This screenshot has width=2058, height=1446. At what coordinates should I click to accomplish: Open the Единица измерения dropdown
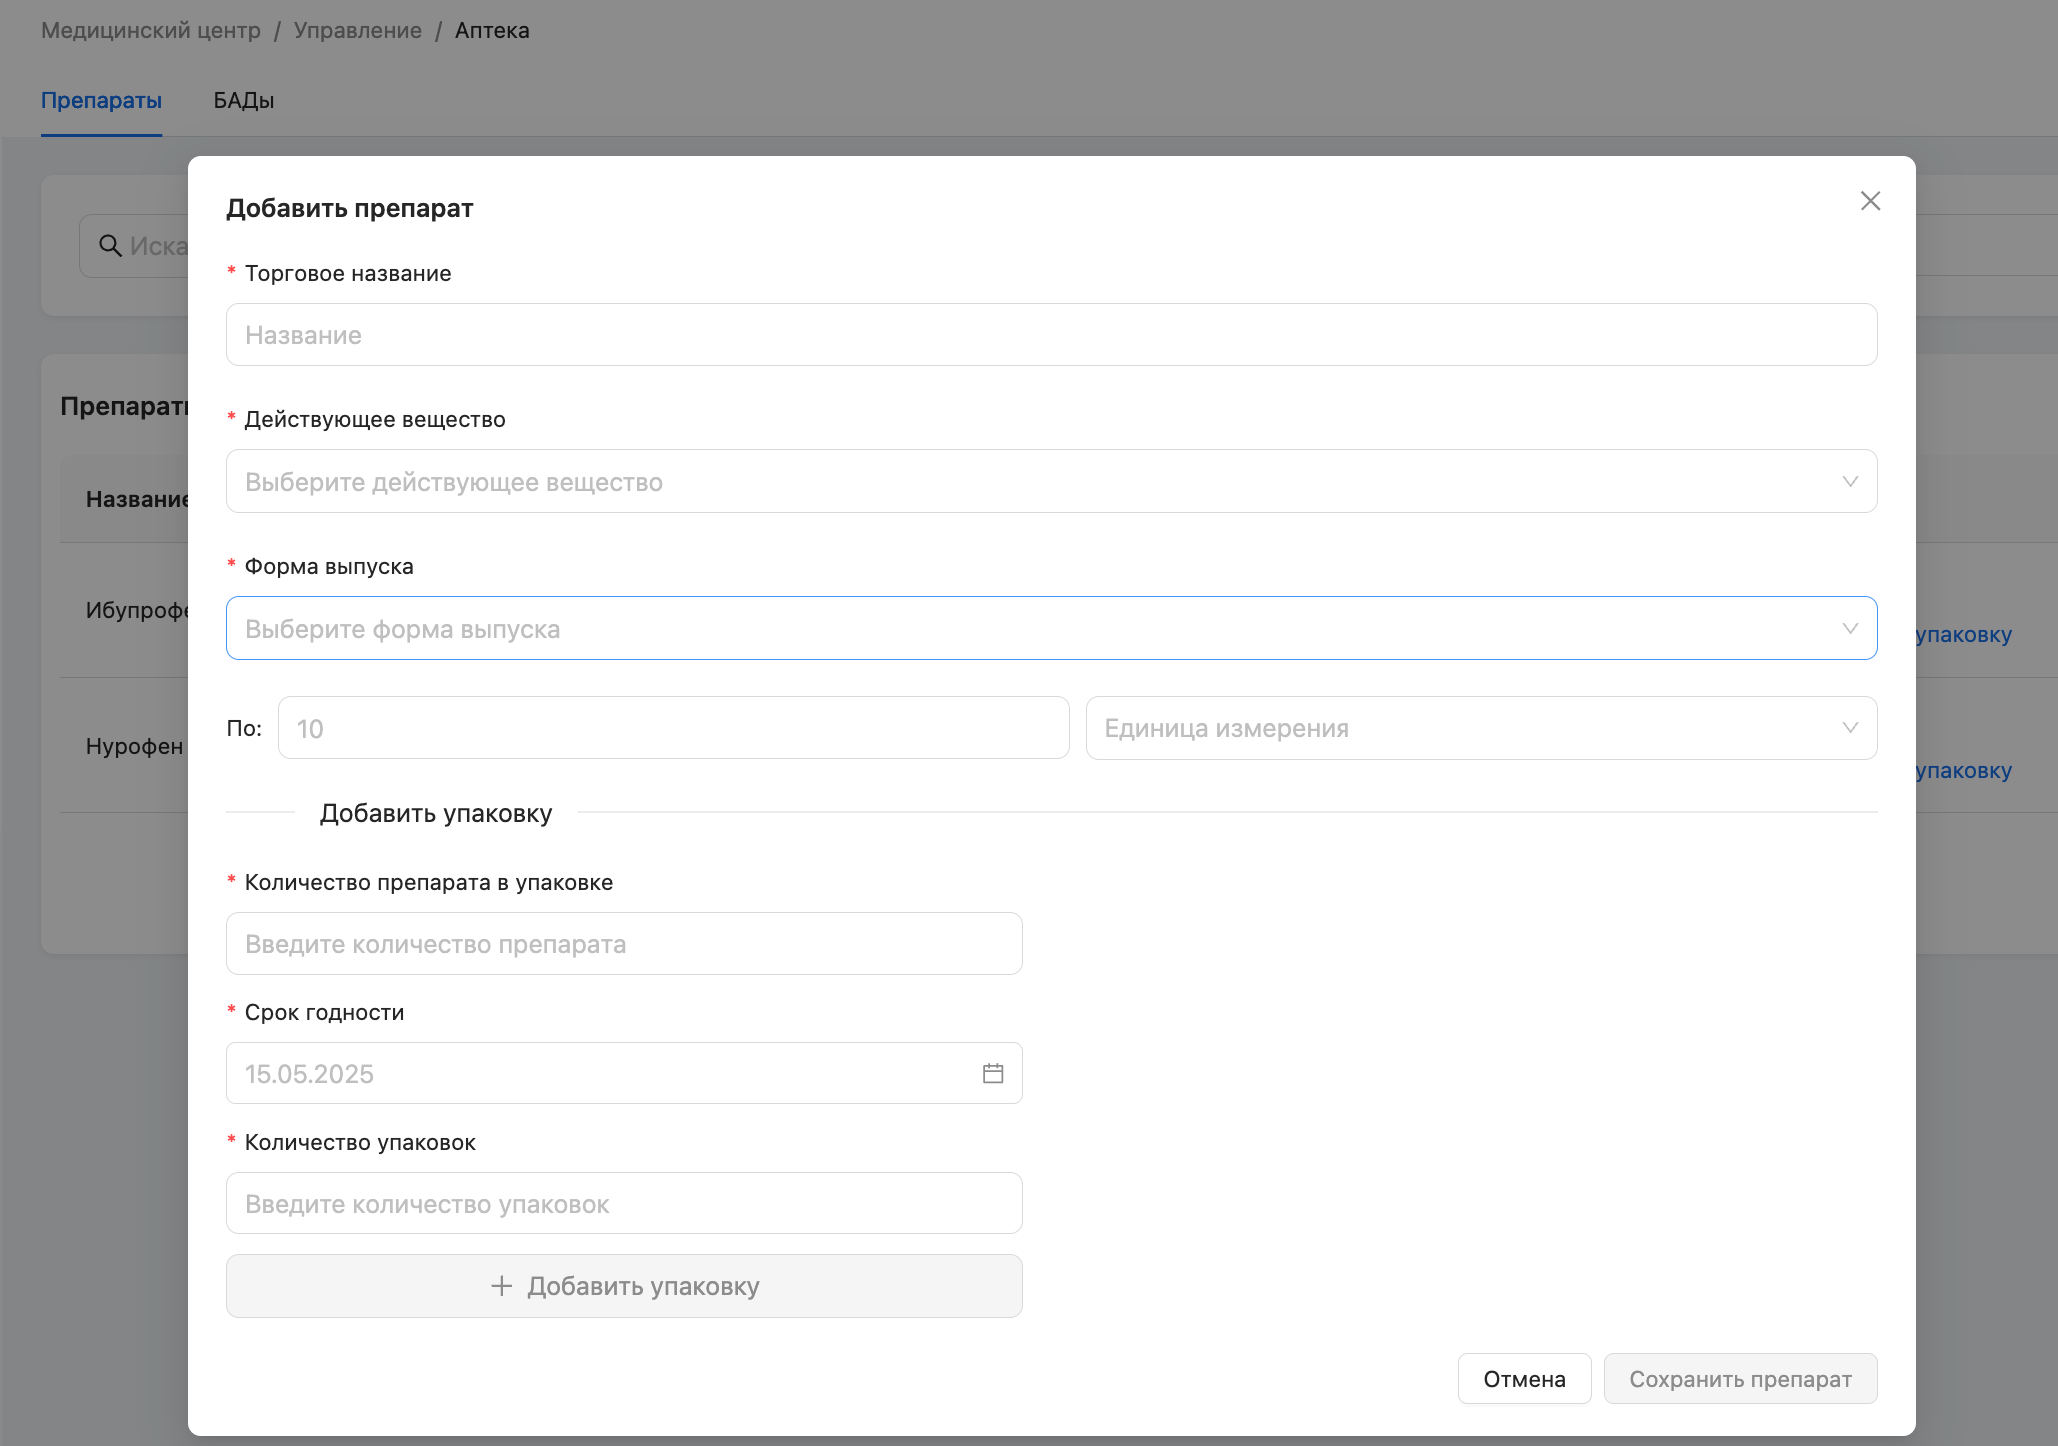pos(1480,728)
